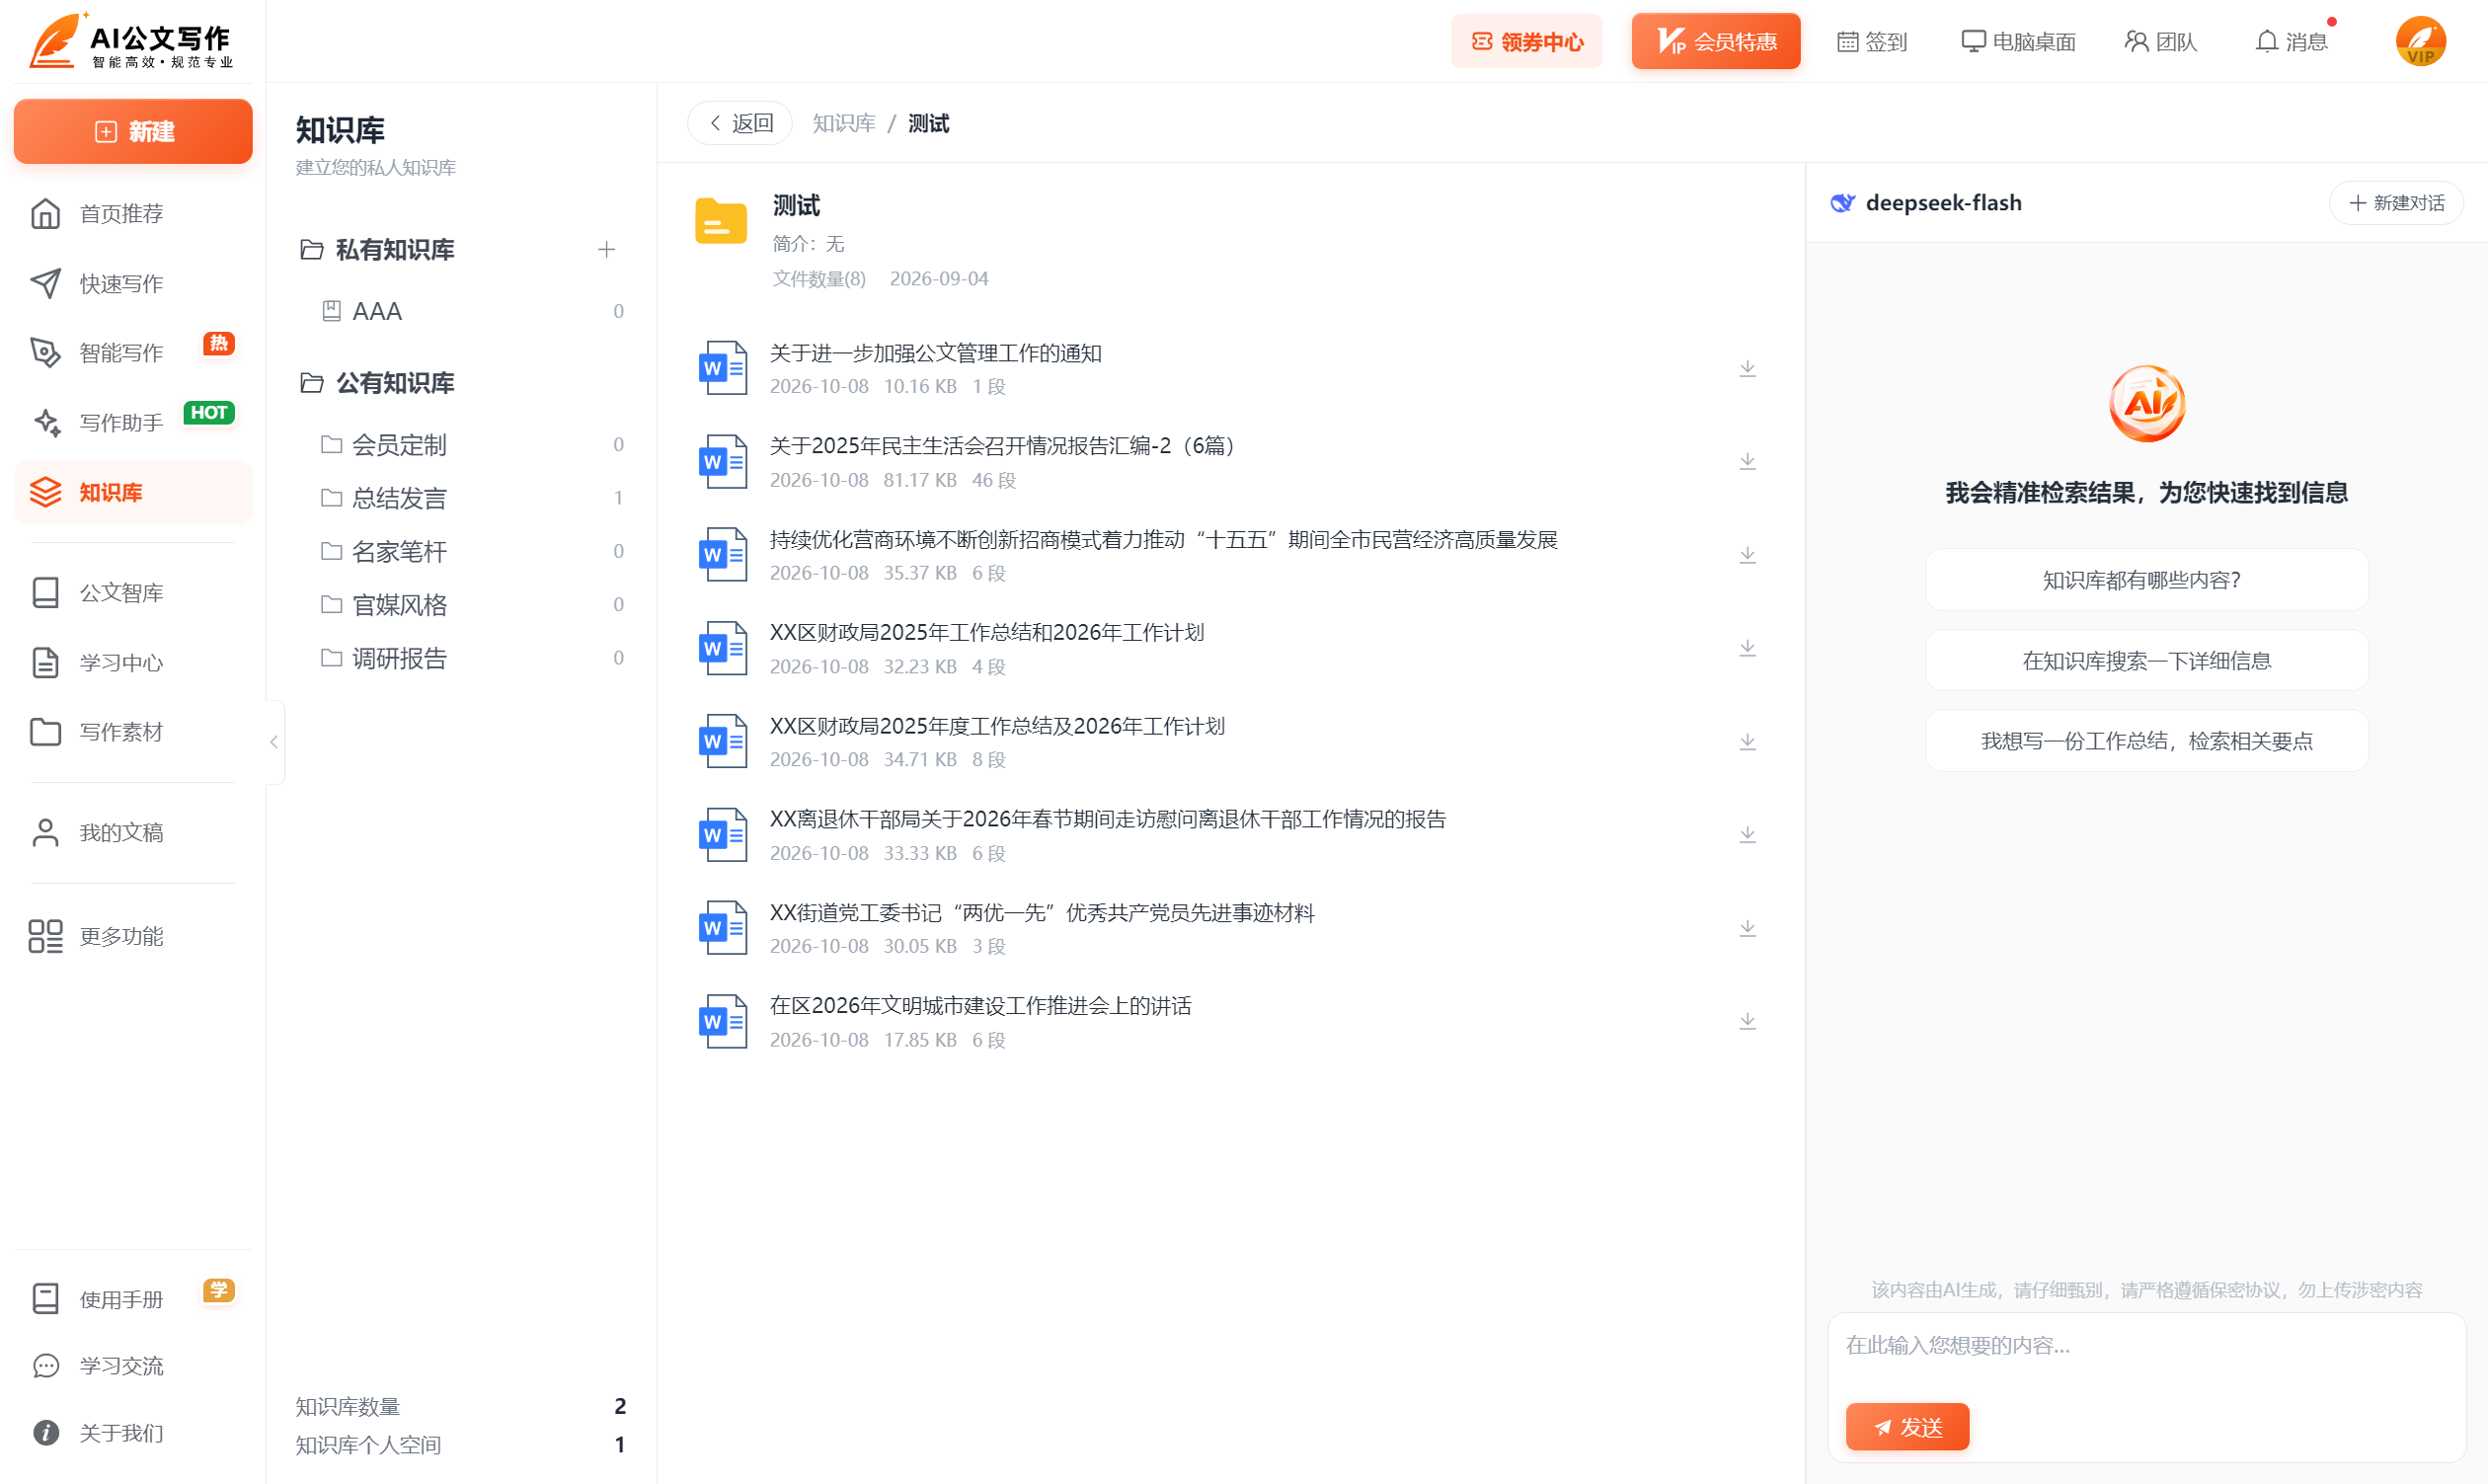
Task: Open 智能写作 in sidebar
Action: coord(132,352)
